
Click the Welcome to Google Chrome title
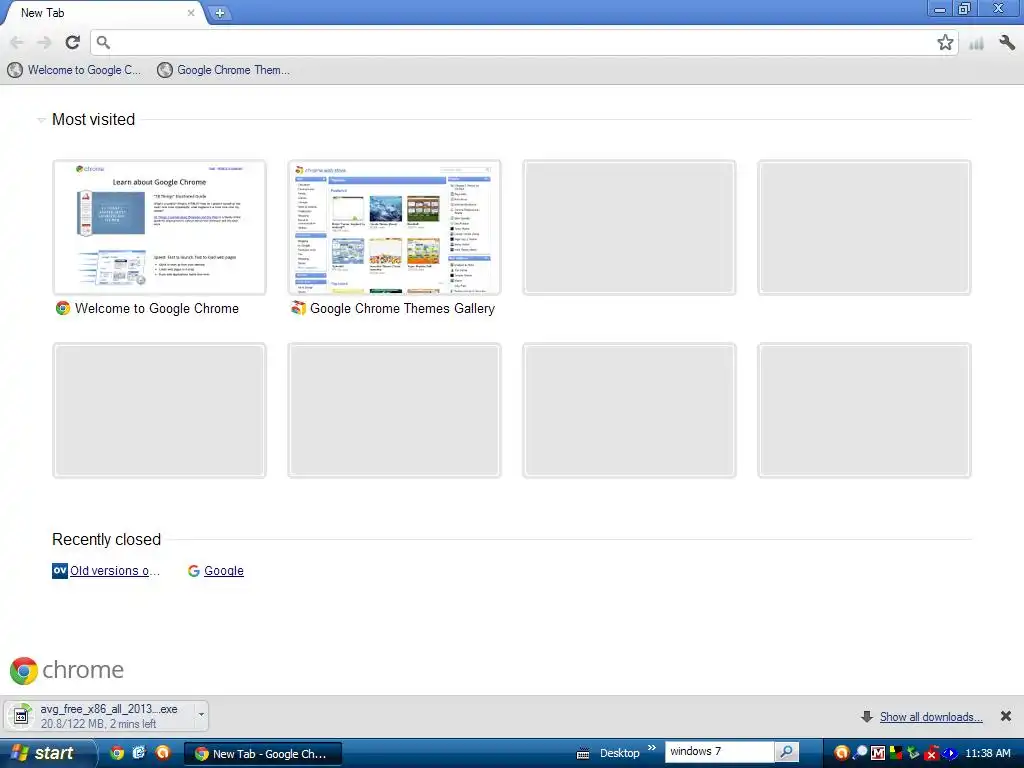157,308
